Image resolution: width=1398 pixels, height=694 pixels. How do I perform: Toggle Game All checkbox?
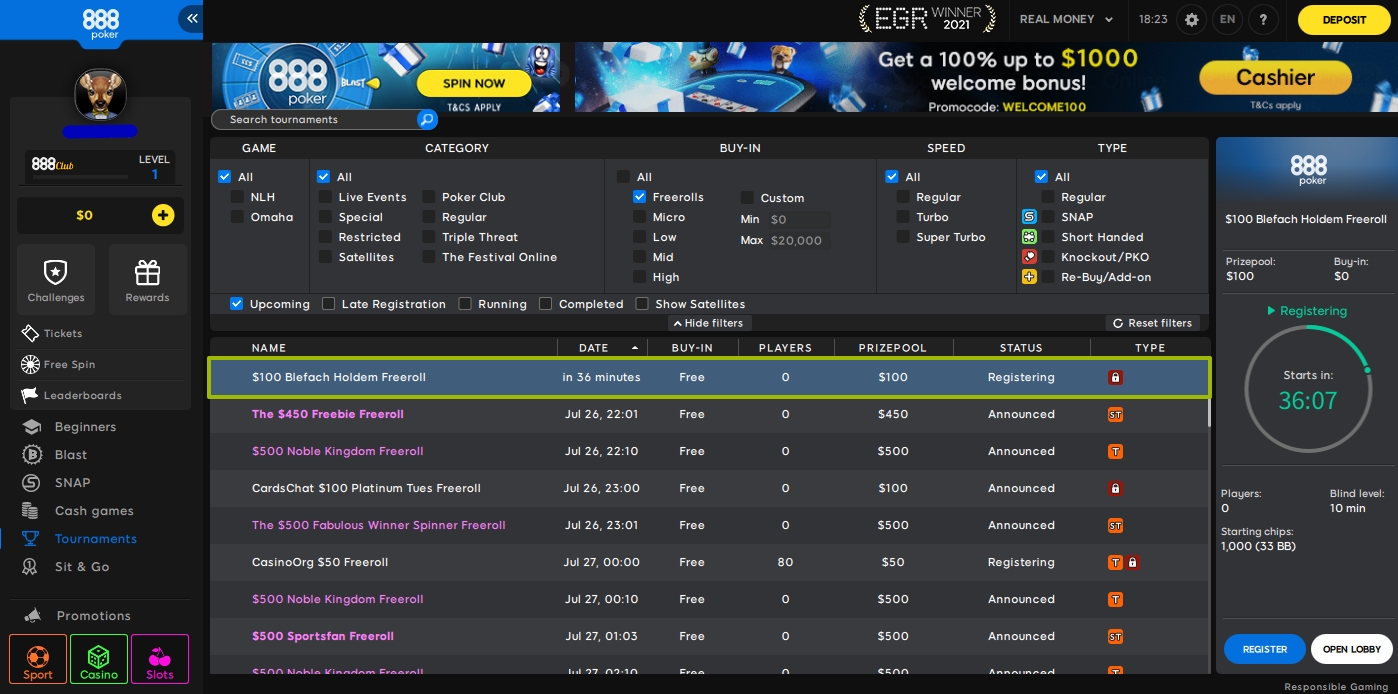coord(224,177)
